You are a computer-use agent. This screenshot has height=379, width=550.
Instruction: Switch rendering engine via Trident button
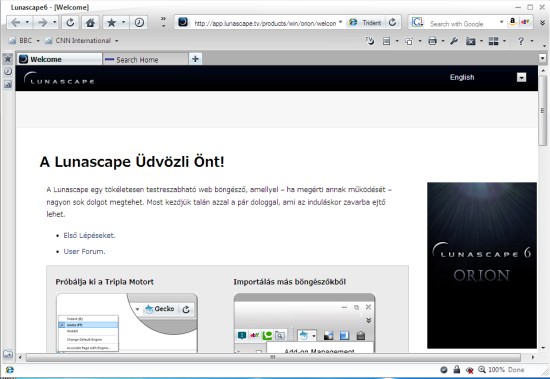point(365,22)
